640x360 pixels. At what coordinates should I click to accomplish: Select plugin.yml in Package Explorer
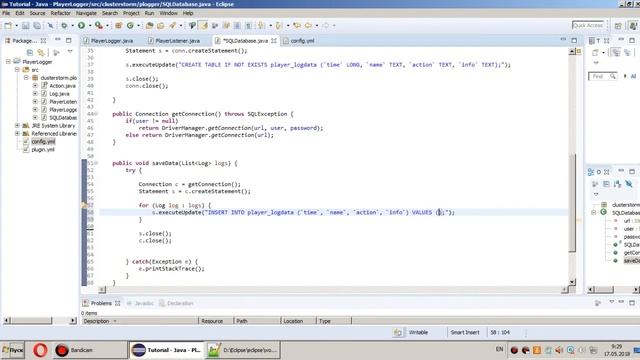43,150
